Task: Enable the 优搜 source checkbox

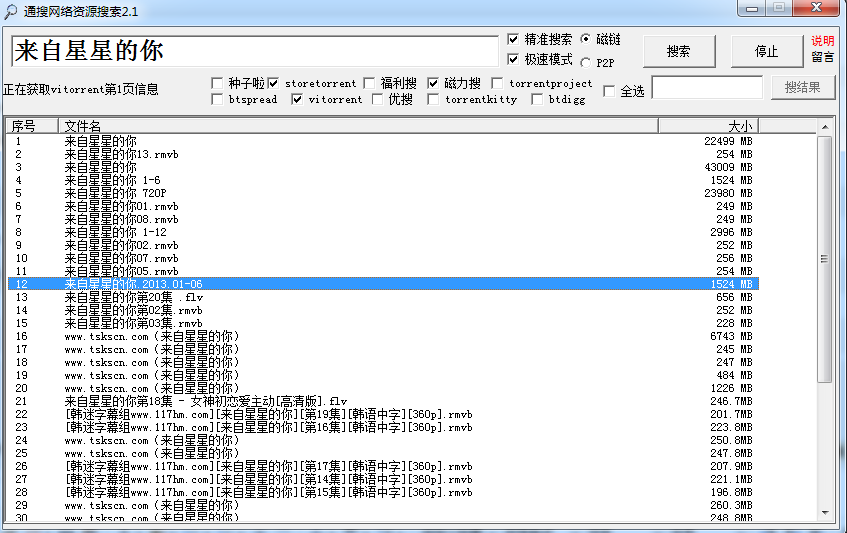Action: pos(378,99)
